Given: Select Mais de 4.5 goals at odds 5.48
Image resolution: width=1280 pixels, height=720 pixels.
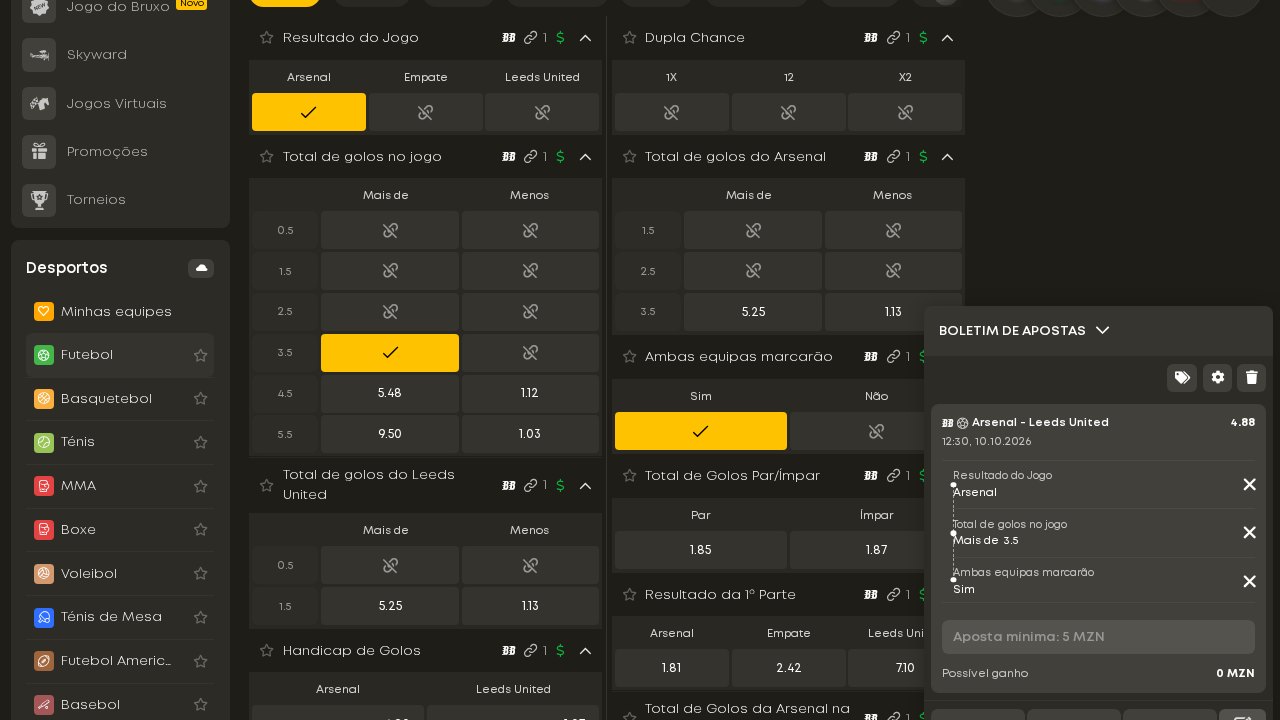Looking at the screenshot, I should 390,394.
